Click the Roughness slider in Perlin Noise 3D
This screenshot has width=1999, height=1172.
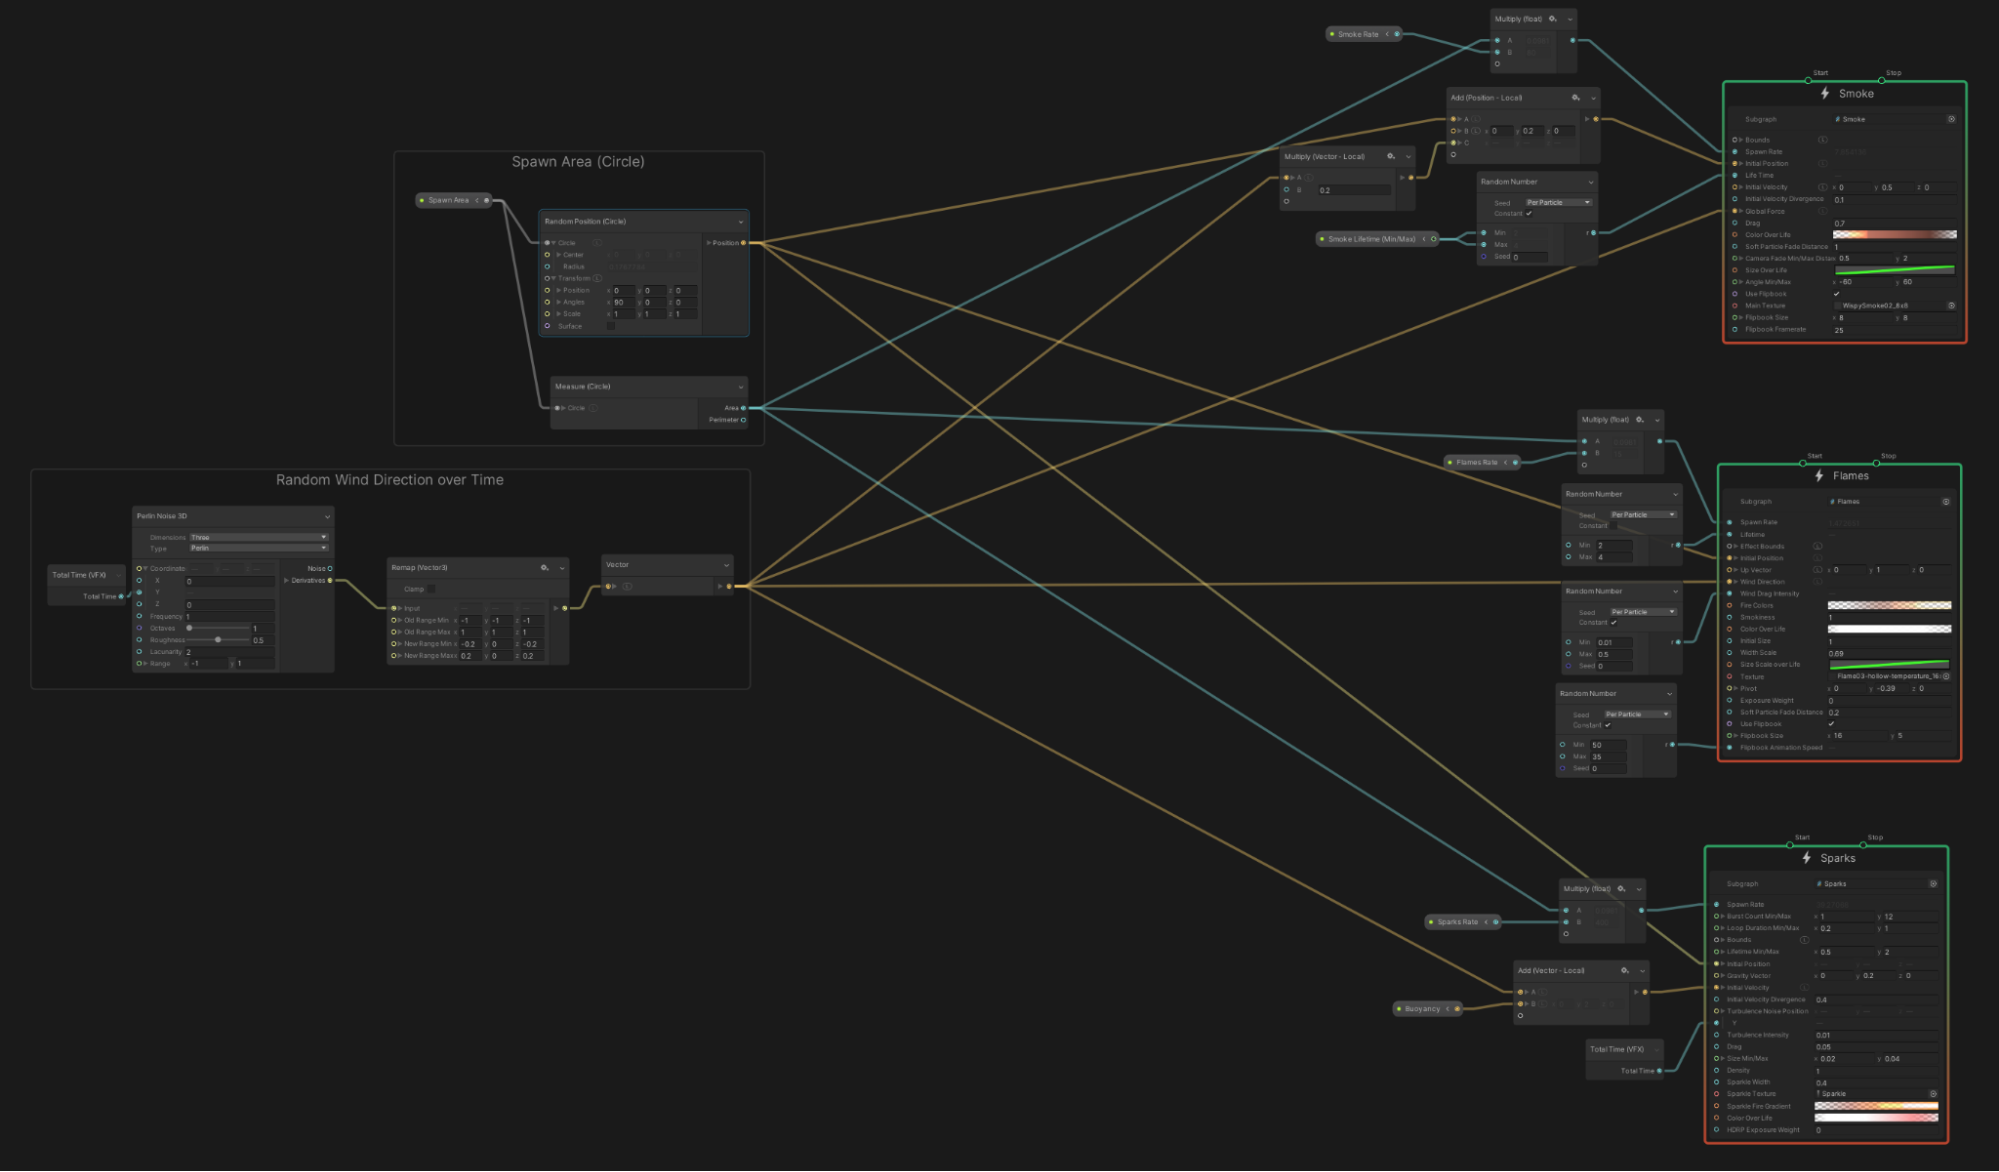[x=218, y=640]
